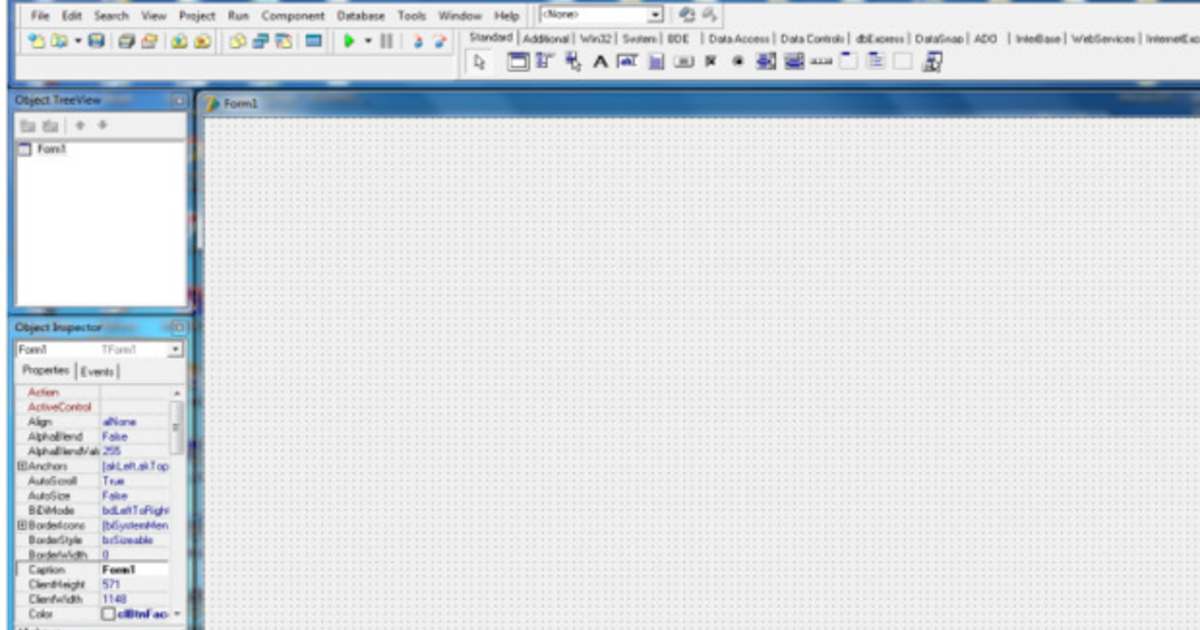Switch to the Additional palette tab
The image size is (1200, 630).
coord(546,38)
